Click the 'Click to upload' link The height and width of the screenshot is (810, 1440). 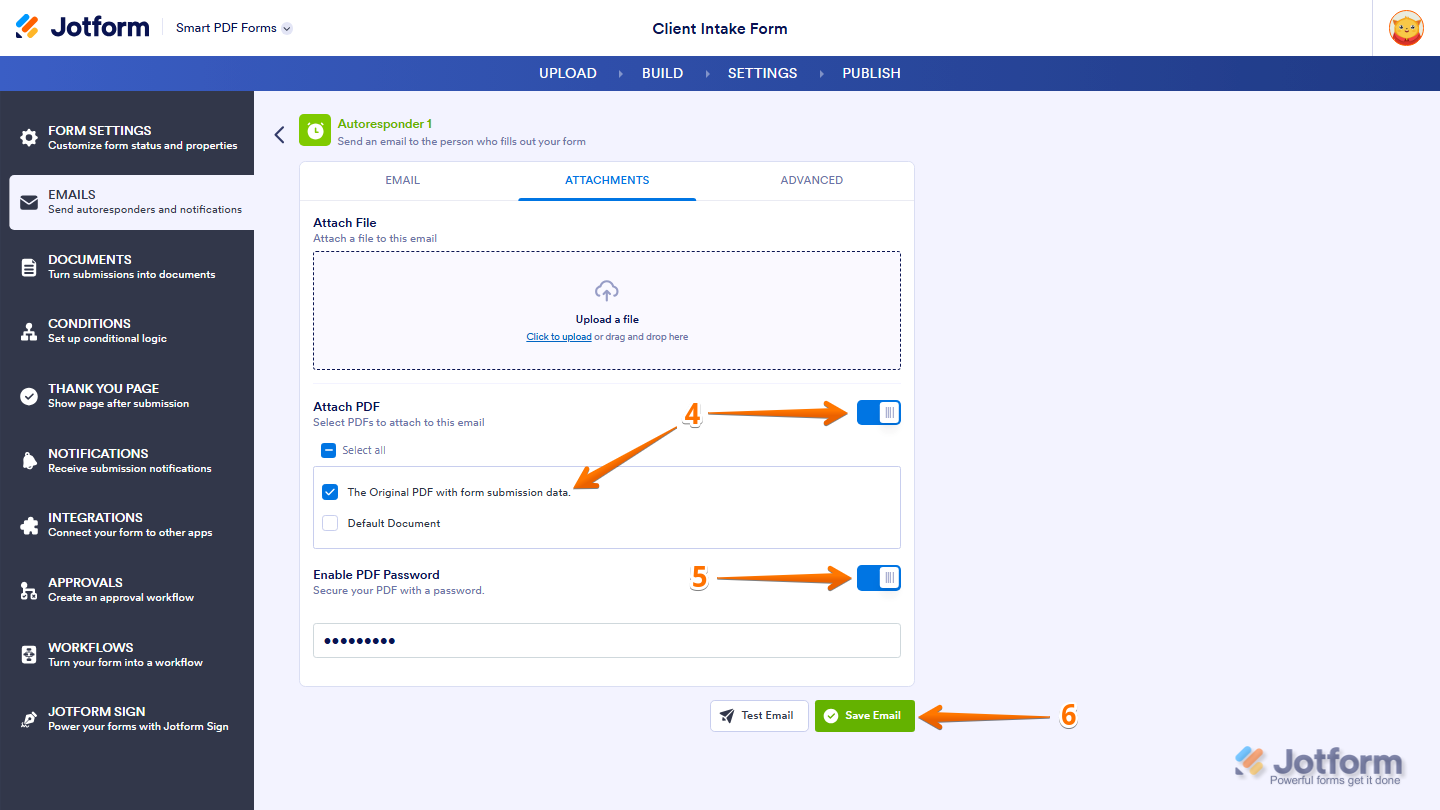coord(559,337)
